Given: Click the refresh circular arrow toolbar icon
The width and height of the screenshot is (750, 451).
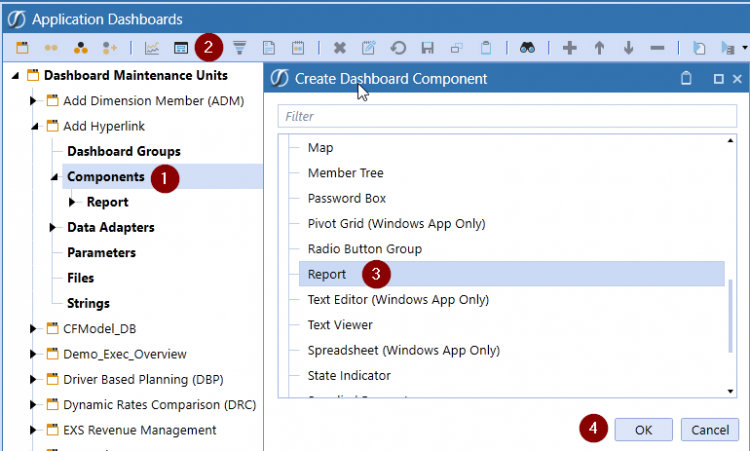Looking at the screenshot, I should click(398, 48).
